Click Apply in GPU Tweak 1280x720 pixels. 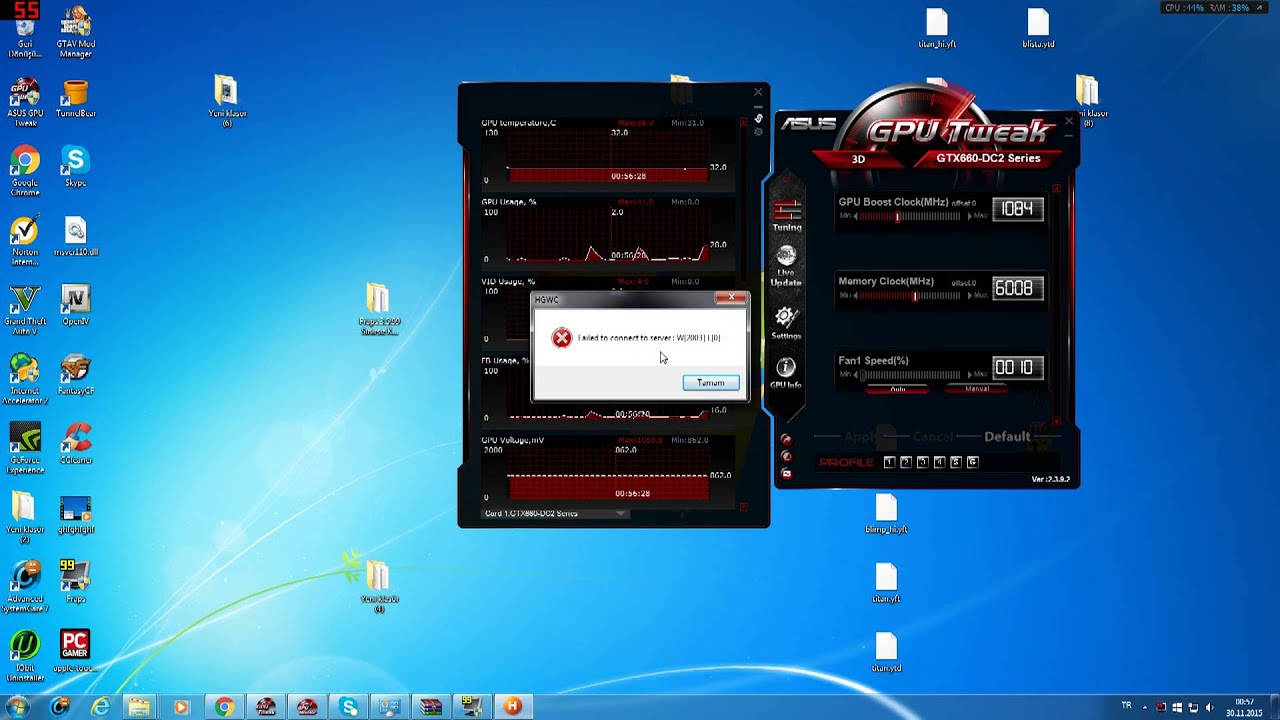(861, 437)
